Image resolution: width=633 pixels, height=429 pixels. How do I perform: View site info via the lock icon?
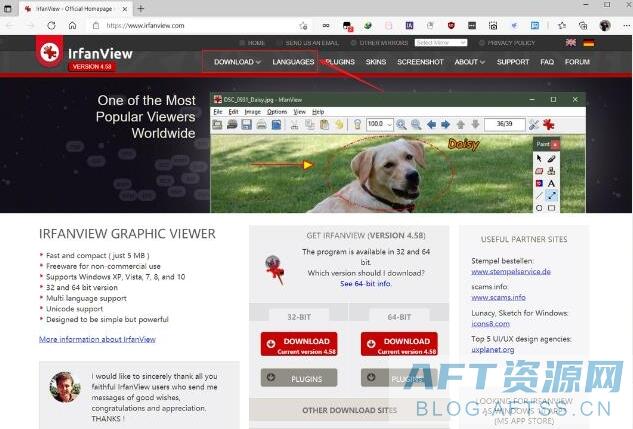[96, 26]
